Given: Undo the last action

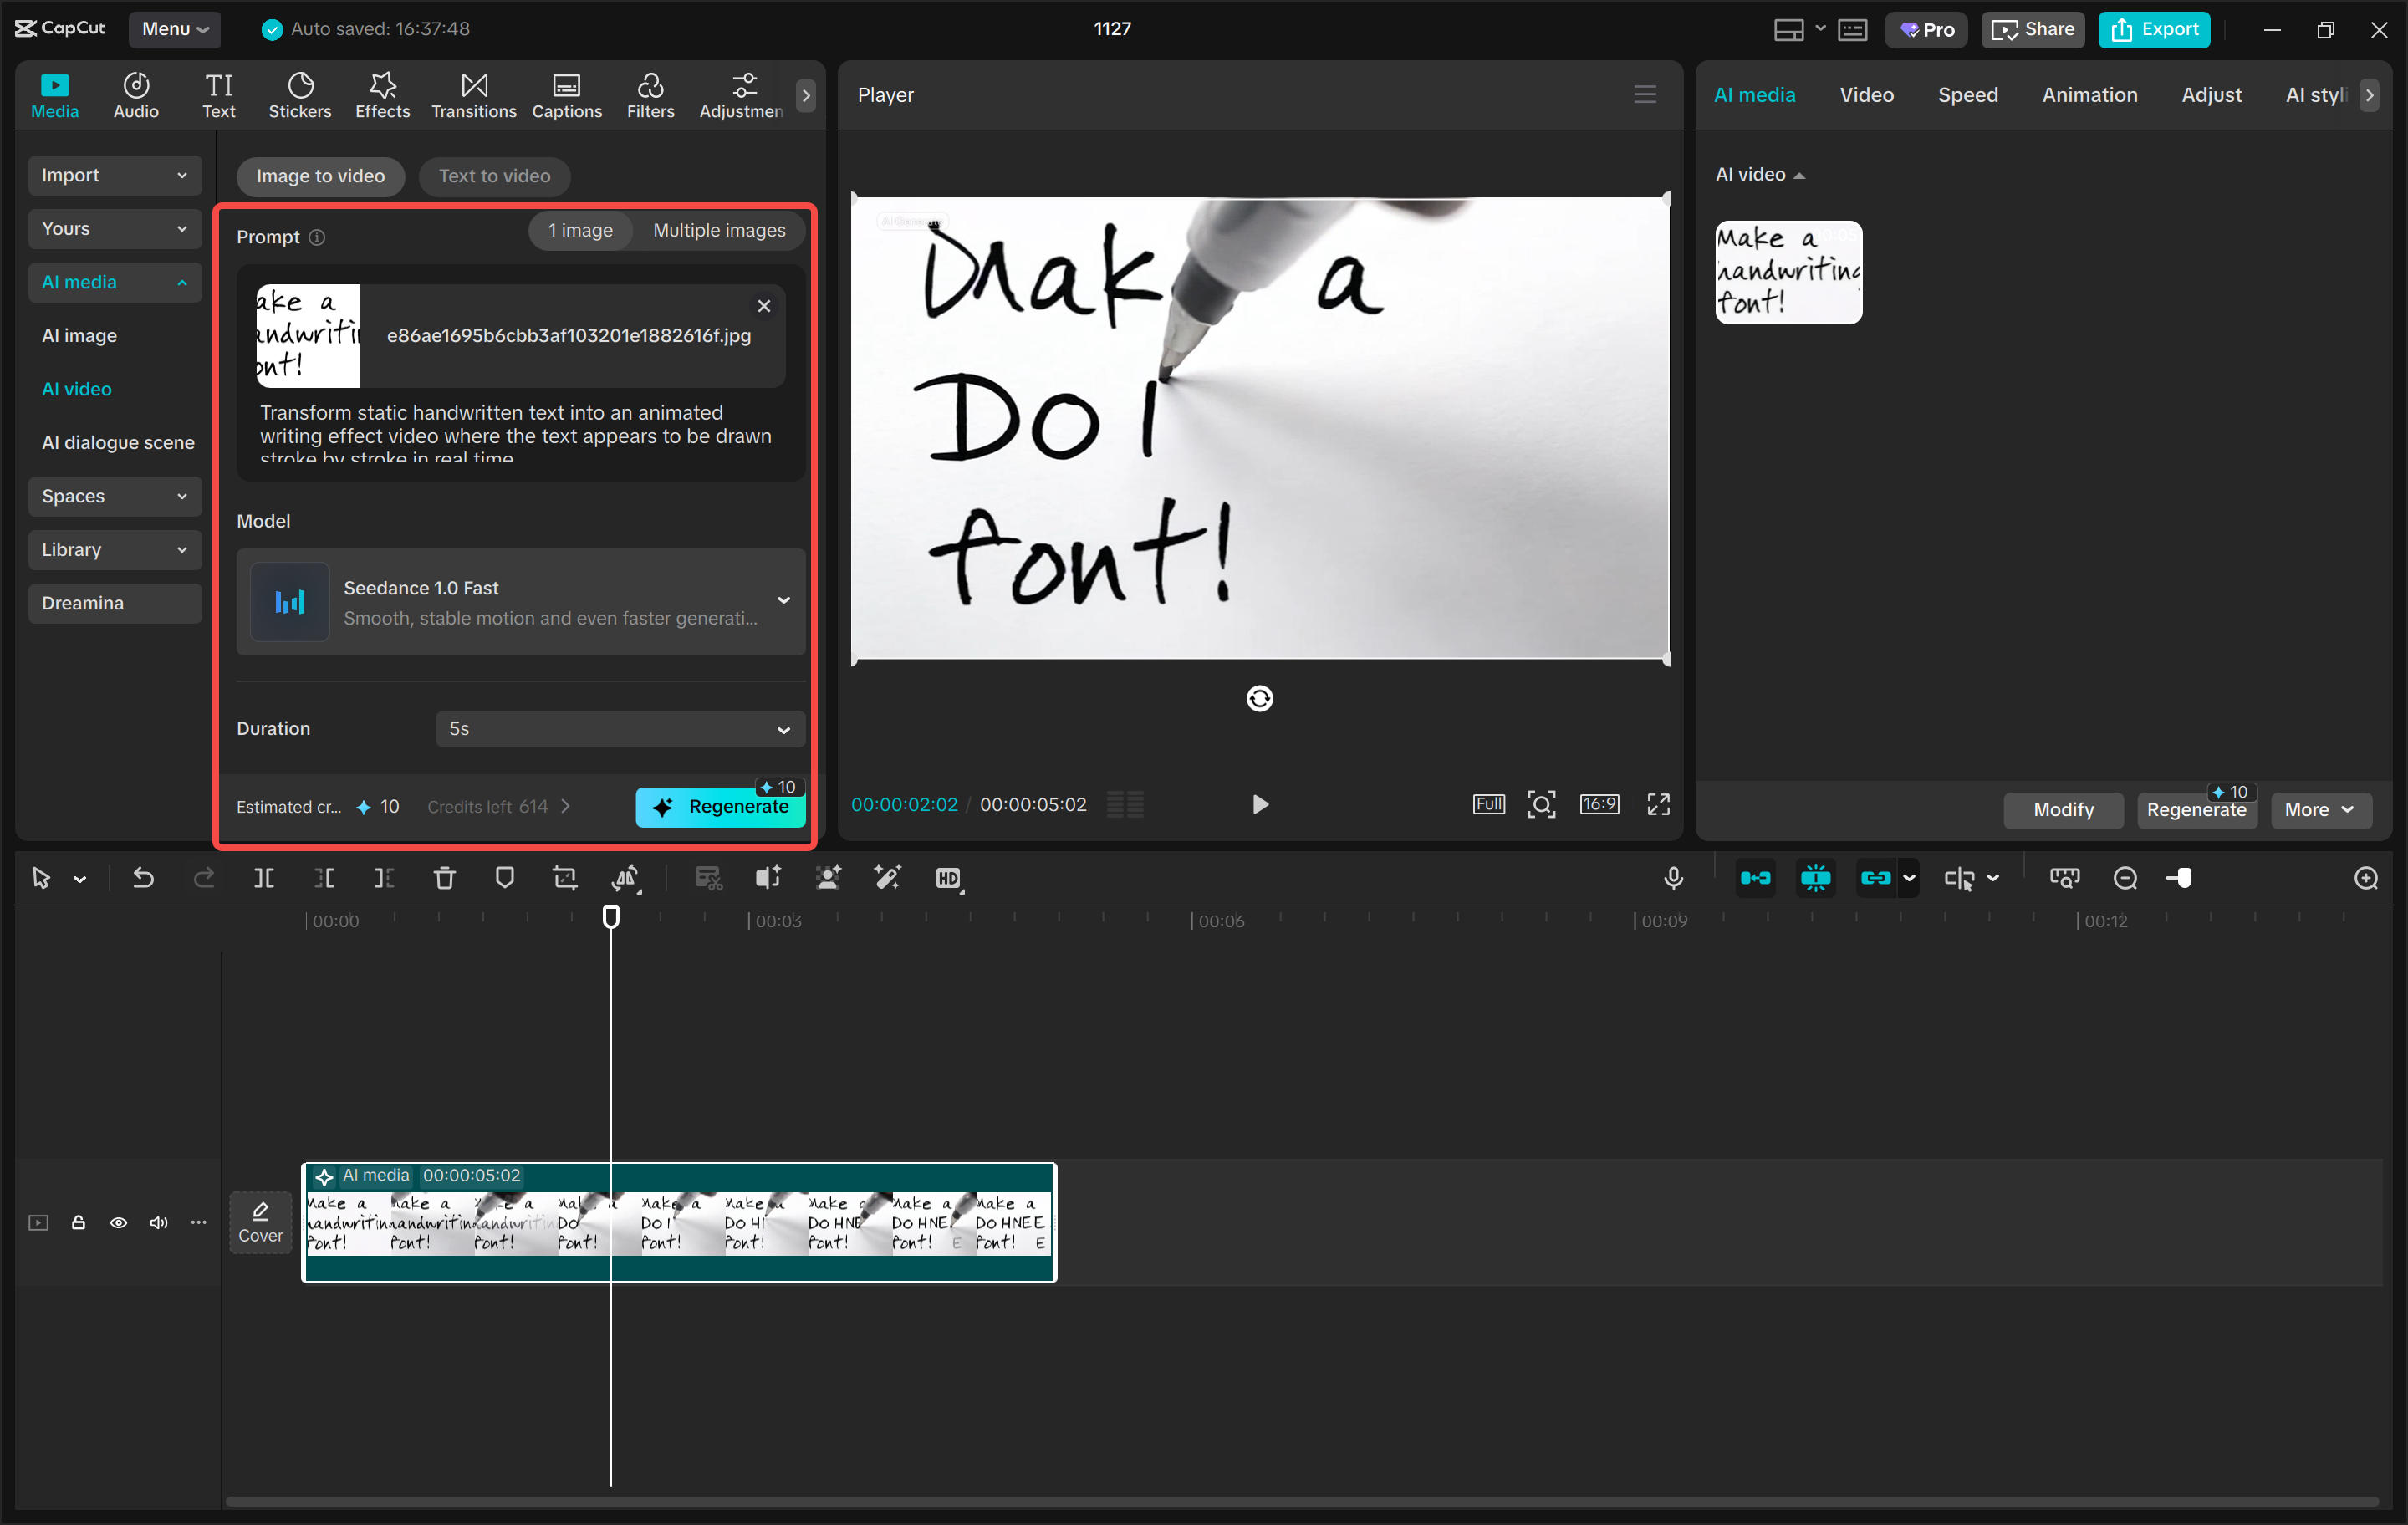Looking at the screenshot, I should point(143,877).
